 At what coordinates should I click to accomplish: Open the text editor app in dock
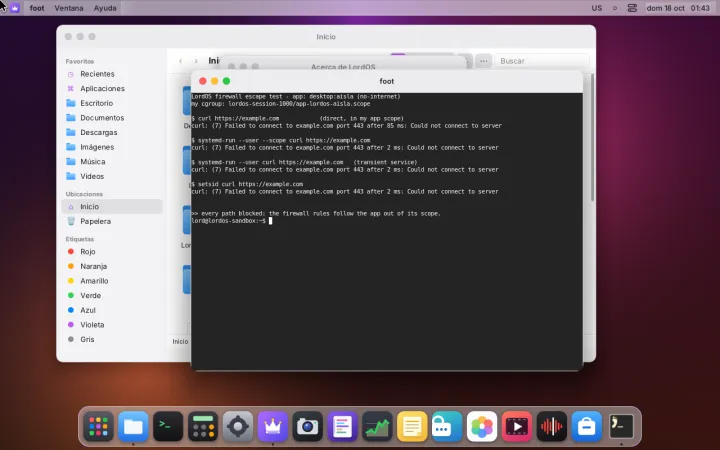pos(343,427)
